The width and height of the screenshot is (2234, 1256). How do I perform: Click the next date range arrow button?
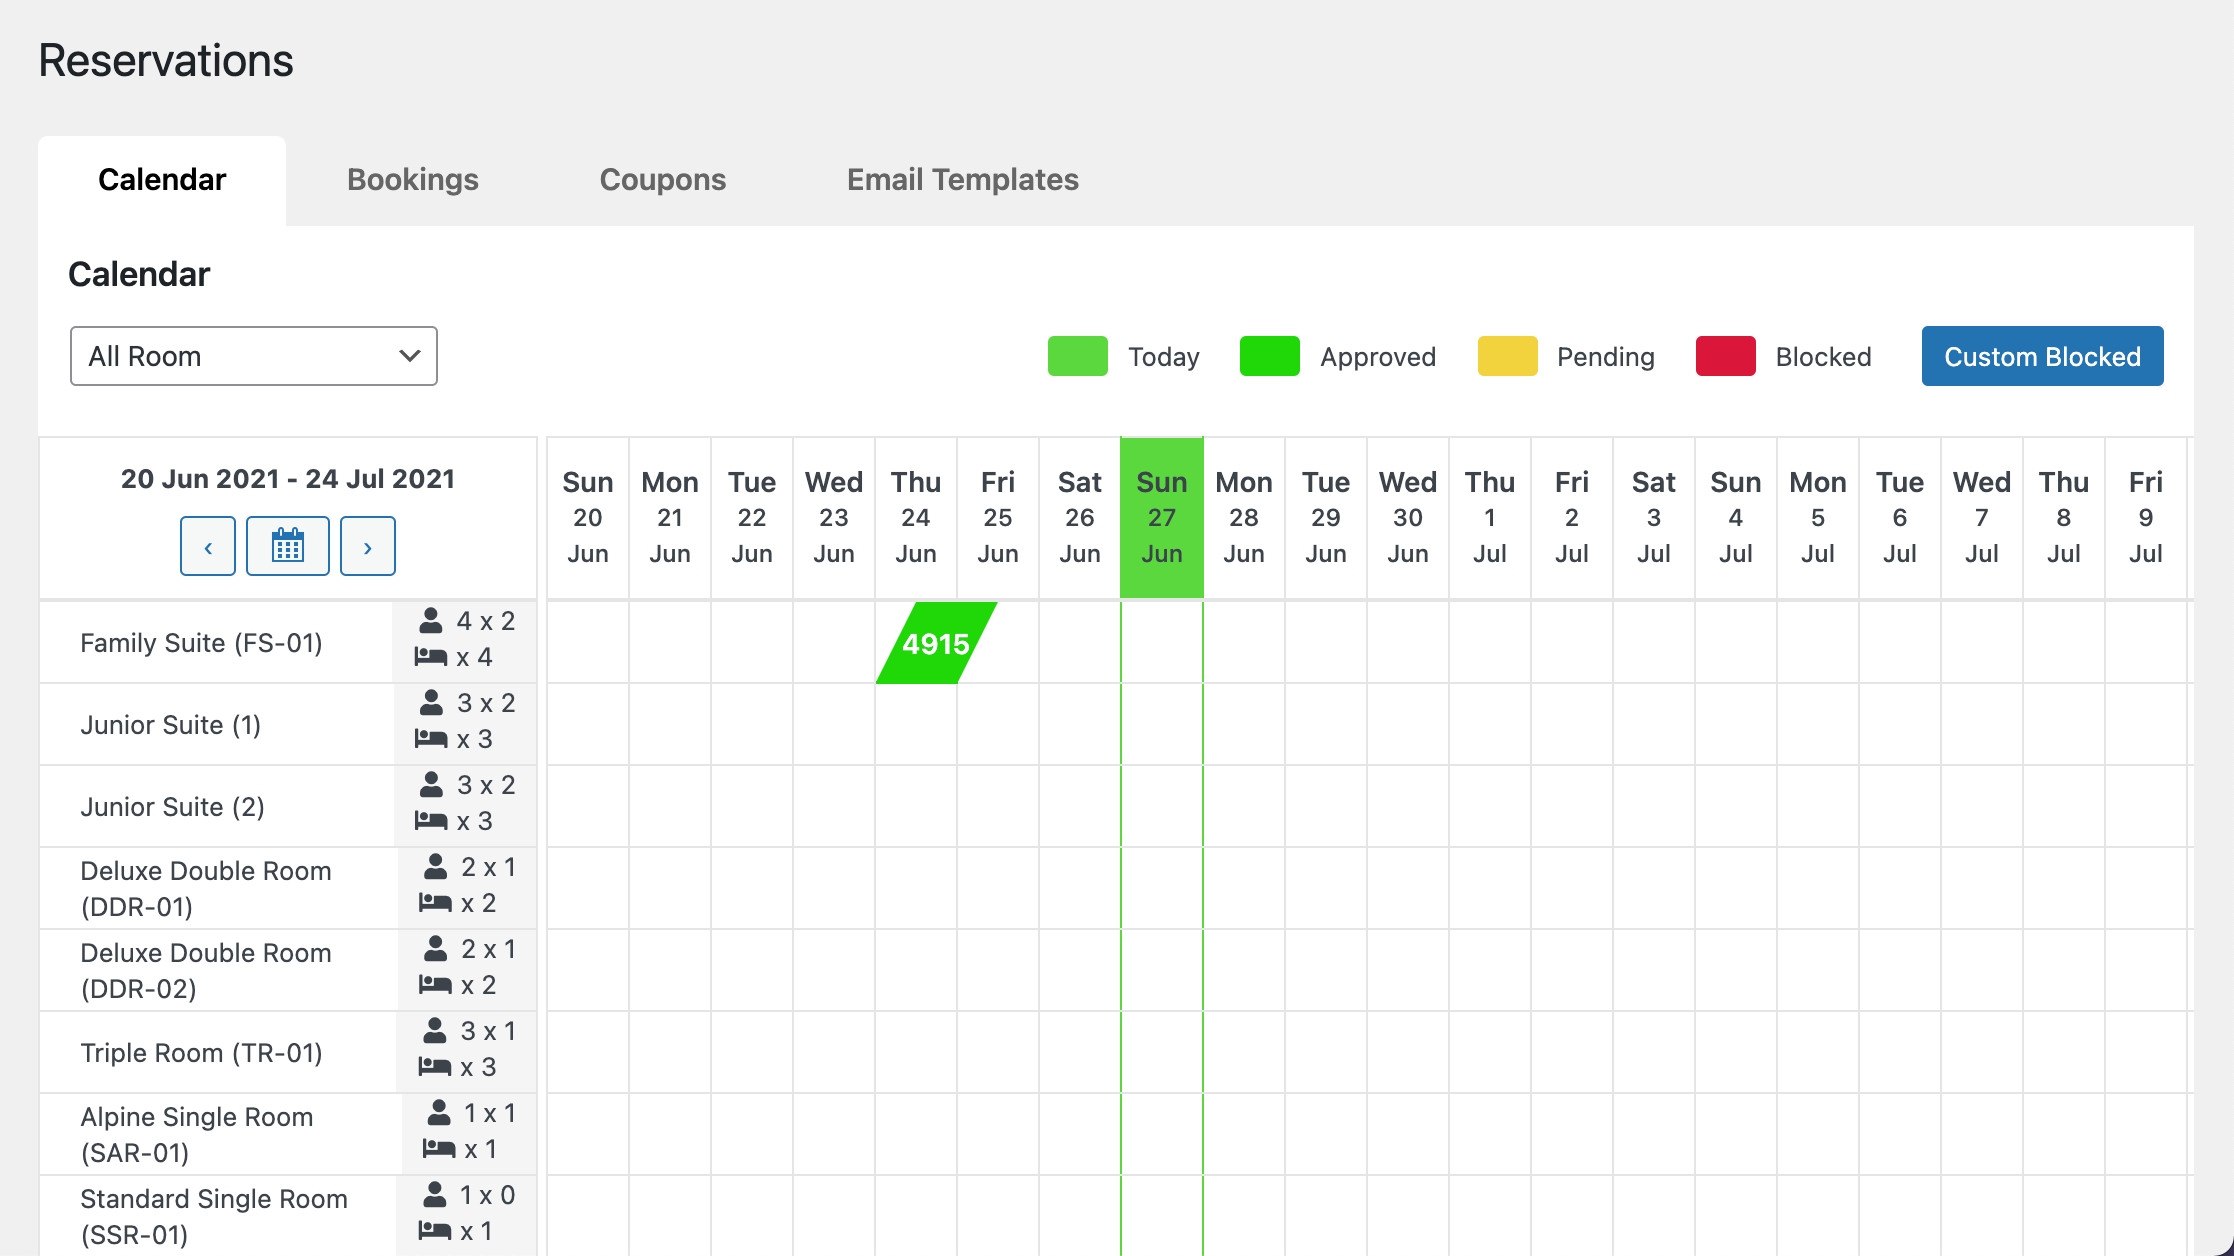point(367,547)
